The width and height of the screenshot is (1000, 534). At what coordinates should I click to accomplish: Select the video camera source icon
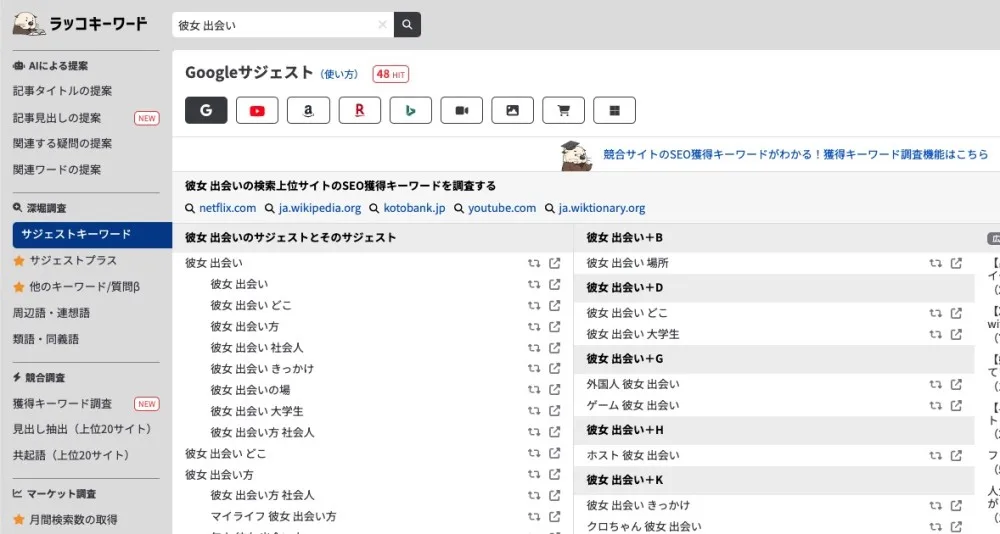tap(461, 110)
